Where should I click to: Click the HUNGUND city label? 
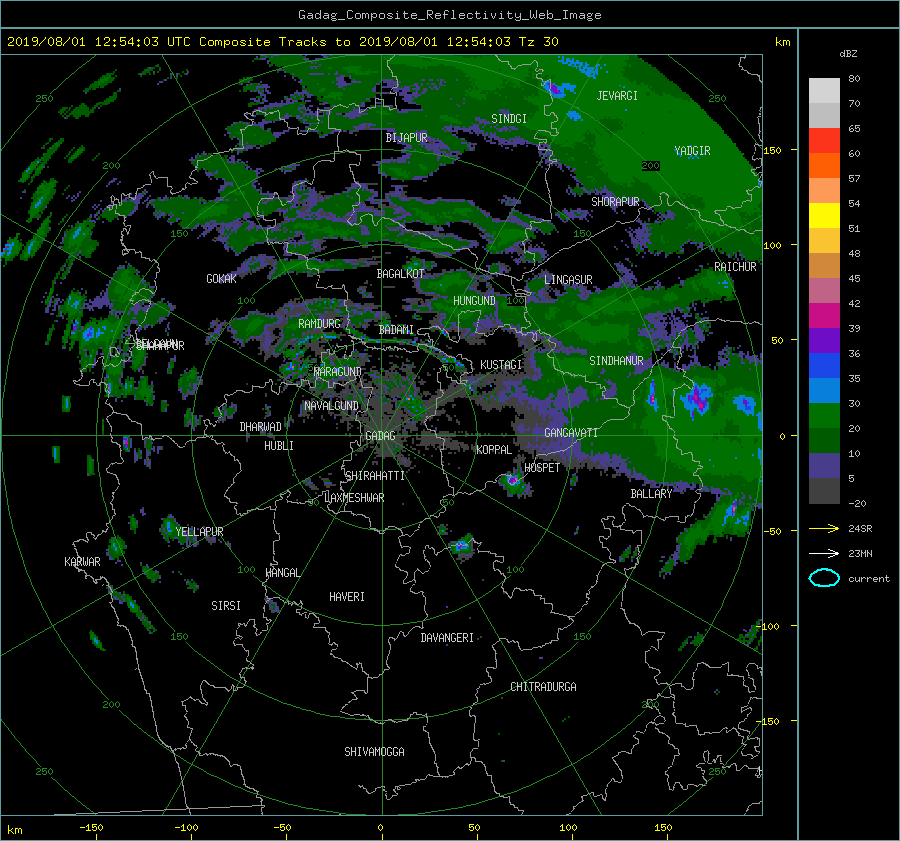coord(474,301)
